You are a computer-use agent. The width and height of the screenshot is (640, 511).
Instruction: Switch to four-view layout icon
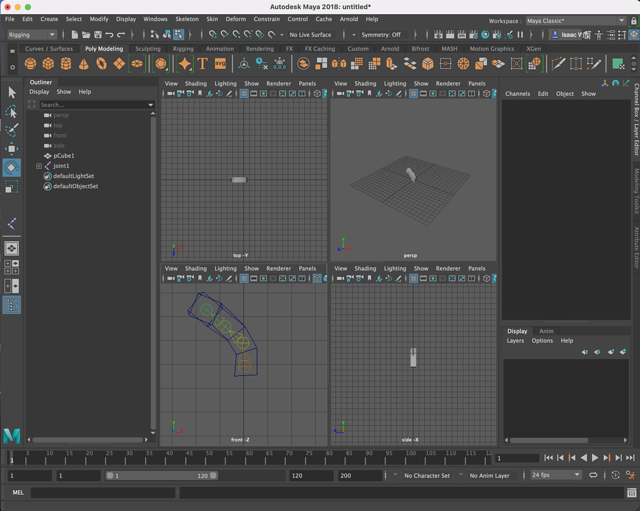[11, 267]
